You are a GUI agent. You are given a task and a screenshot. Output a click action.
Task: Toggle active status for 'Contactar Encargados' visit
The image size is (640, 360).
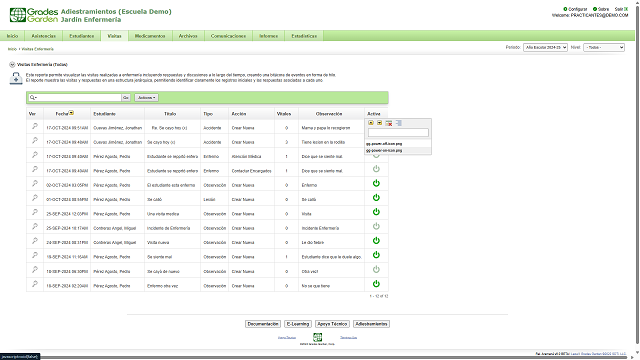click(x=376, y=169)
